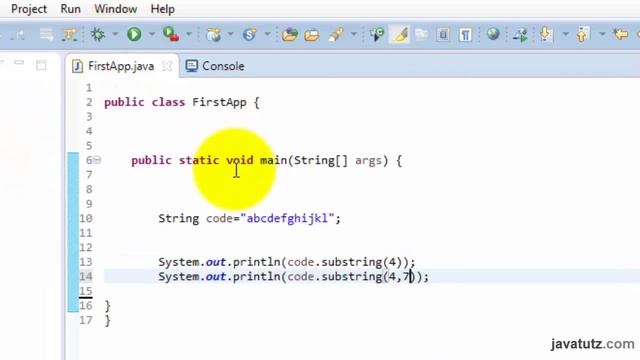
Task: Click the greyed-out folders toolbar icon
Action: (421, 34)
